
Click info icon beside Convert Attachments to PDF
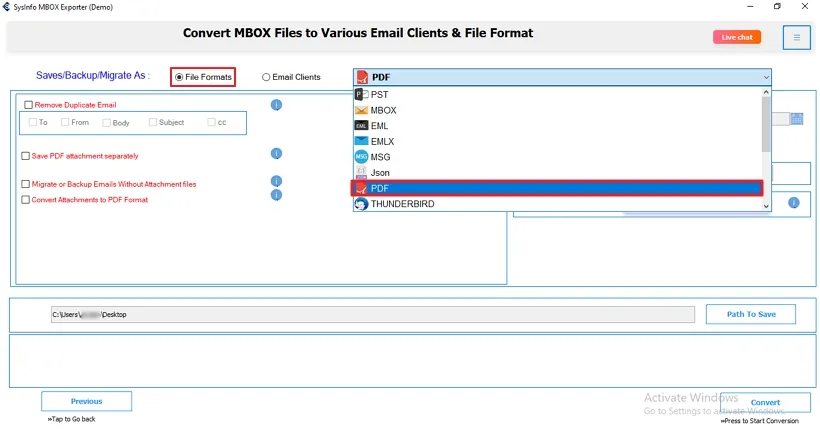(x=276, y=195)
